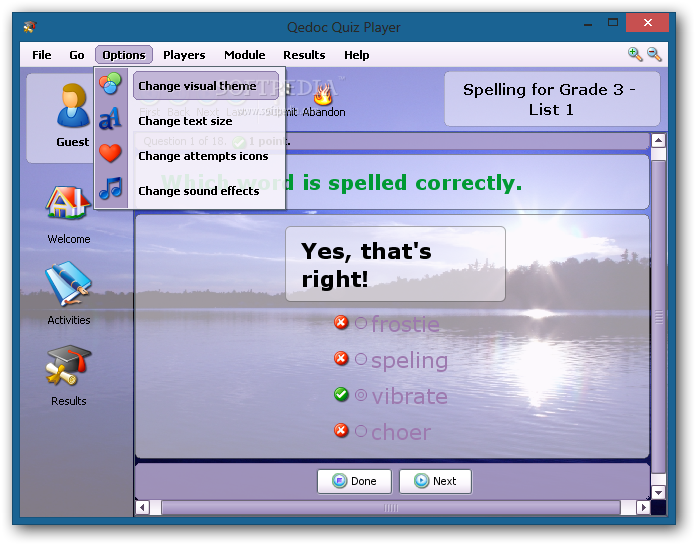Image resolution: width=696 pixels, height=545 pixels.
Task: Click the word 'choer' answer text
Action: pos(401,432)
